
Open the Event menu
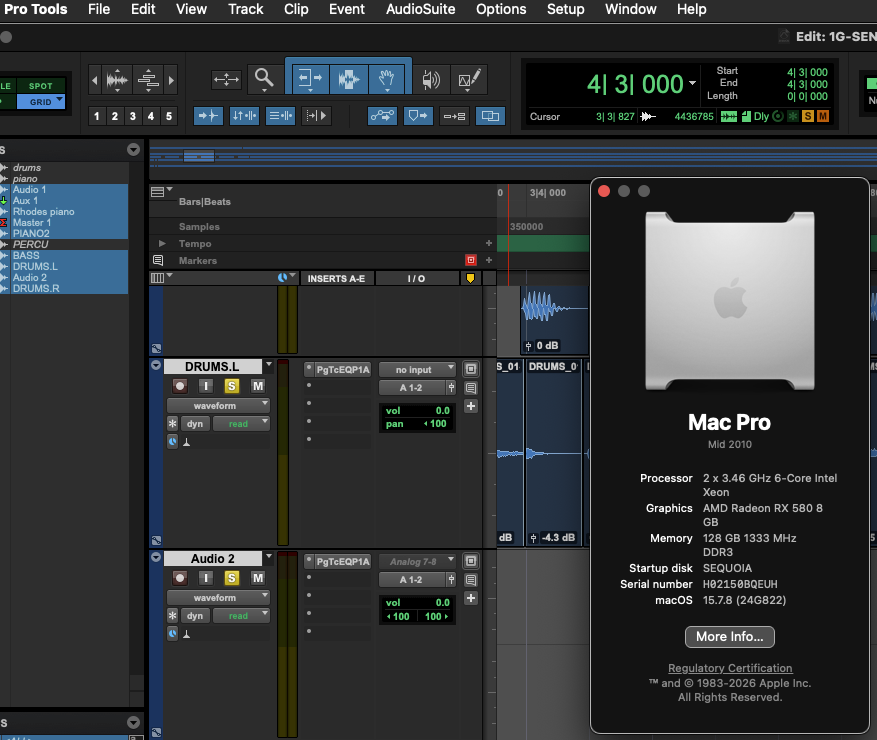[347, 10]
